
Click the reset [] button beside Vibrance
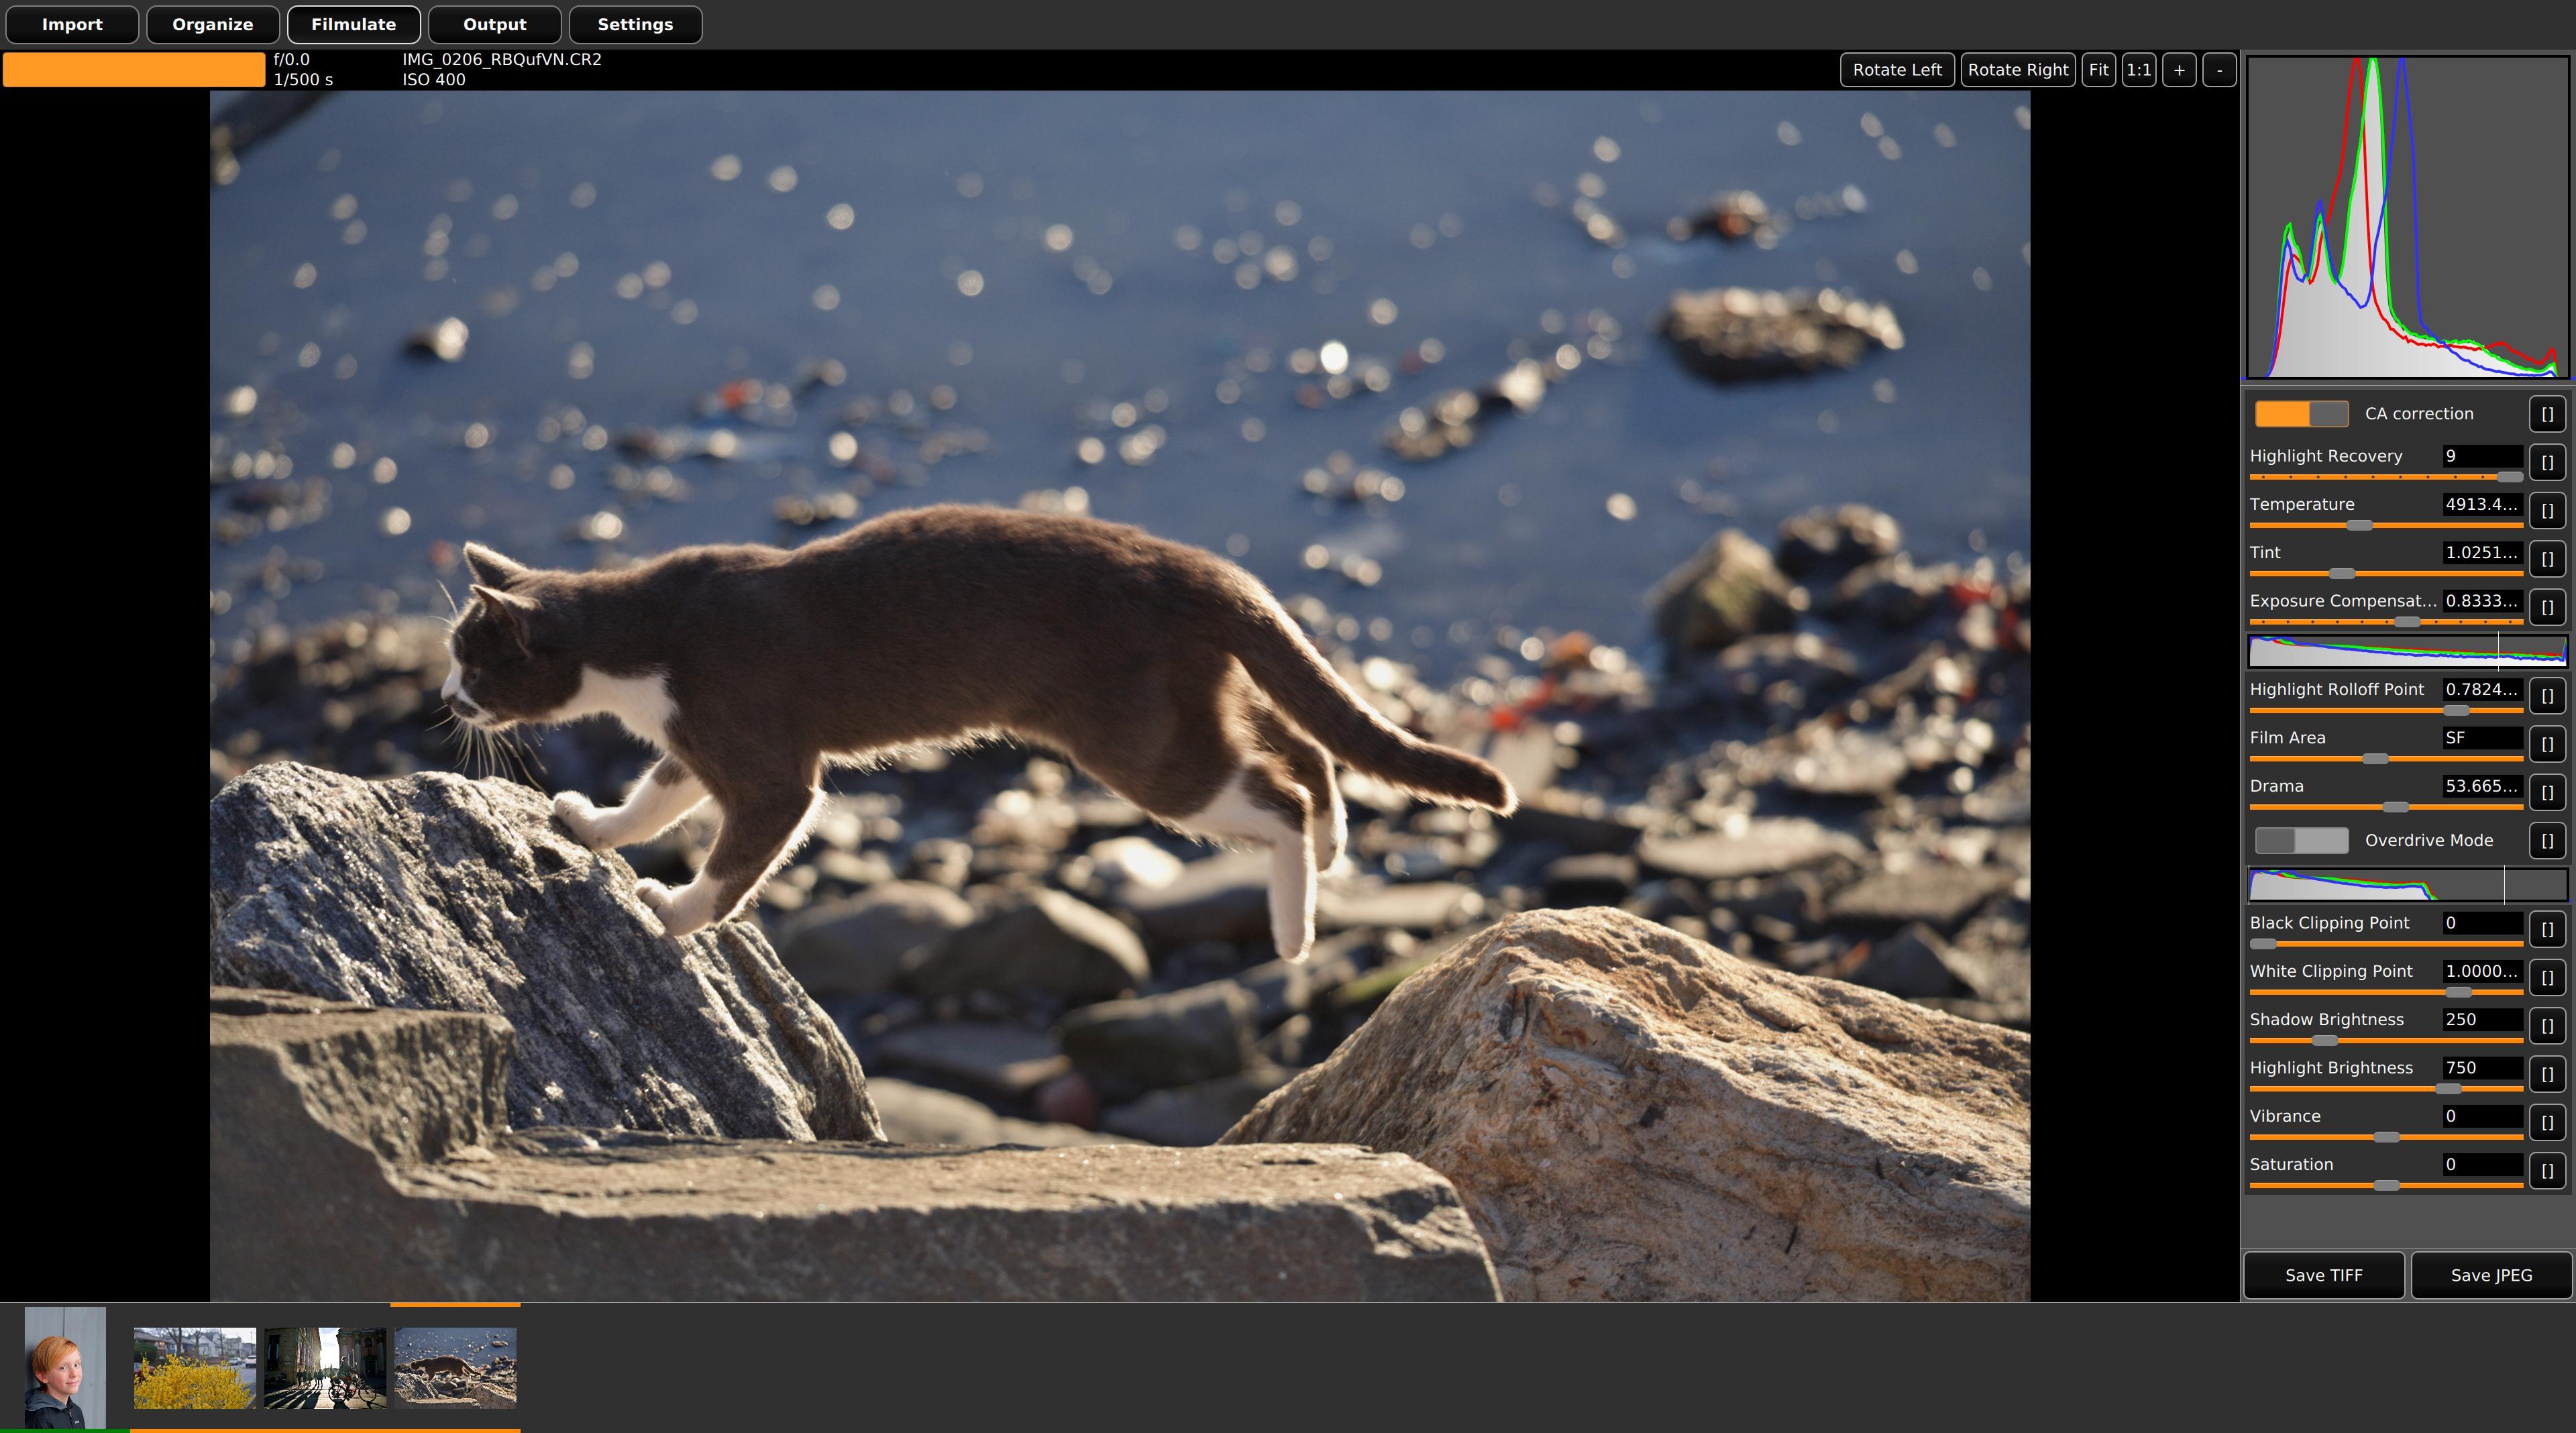tap(2547, 1123)
